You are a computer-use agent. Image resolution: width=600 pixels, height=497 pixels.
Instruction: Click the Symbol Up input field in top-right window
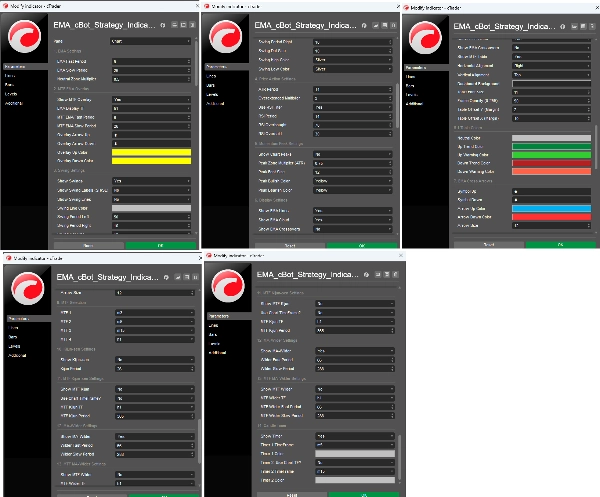pyautogui.click(x=551, y=191)
